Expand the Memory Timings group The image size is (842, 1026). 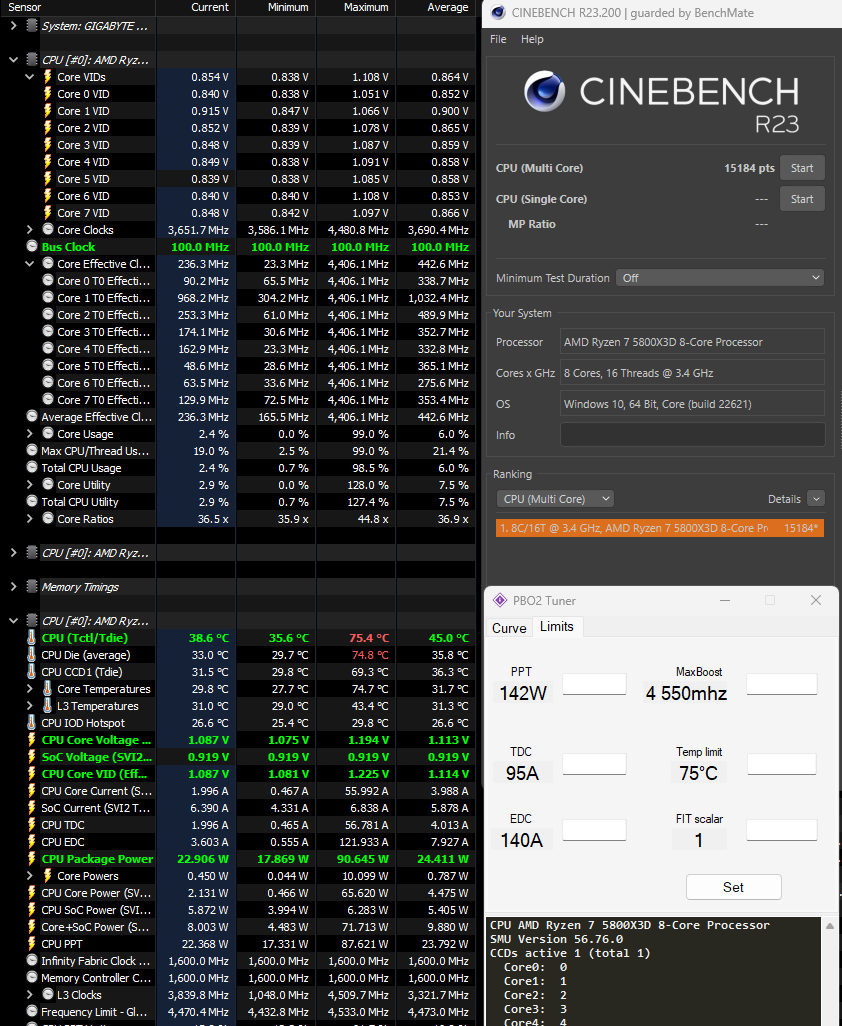click(x=13, y=587)
